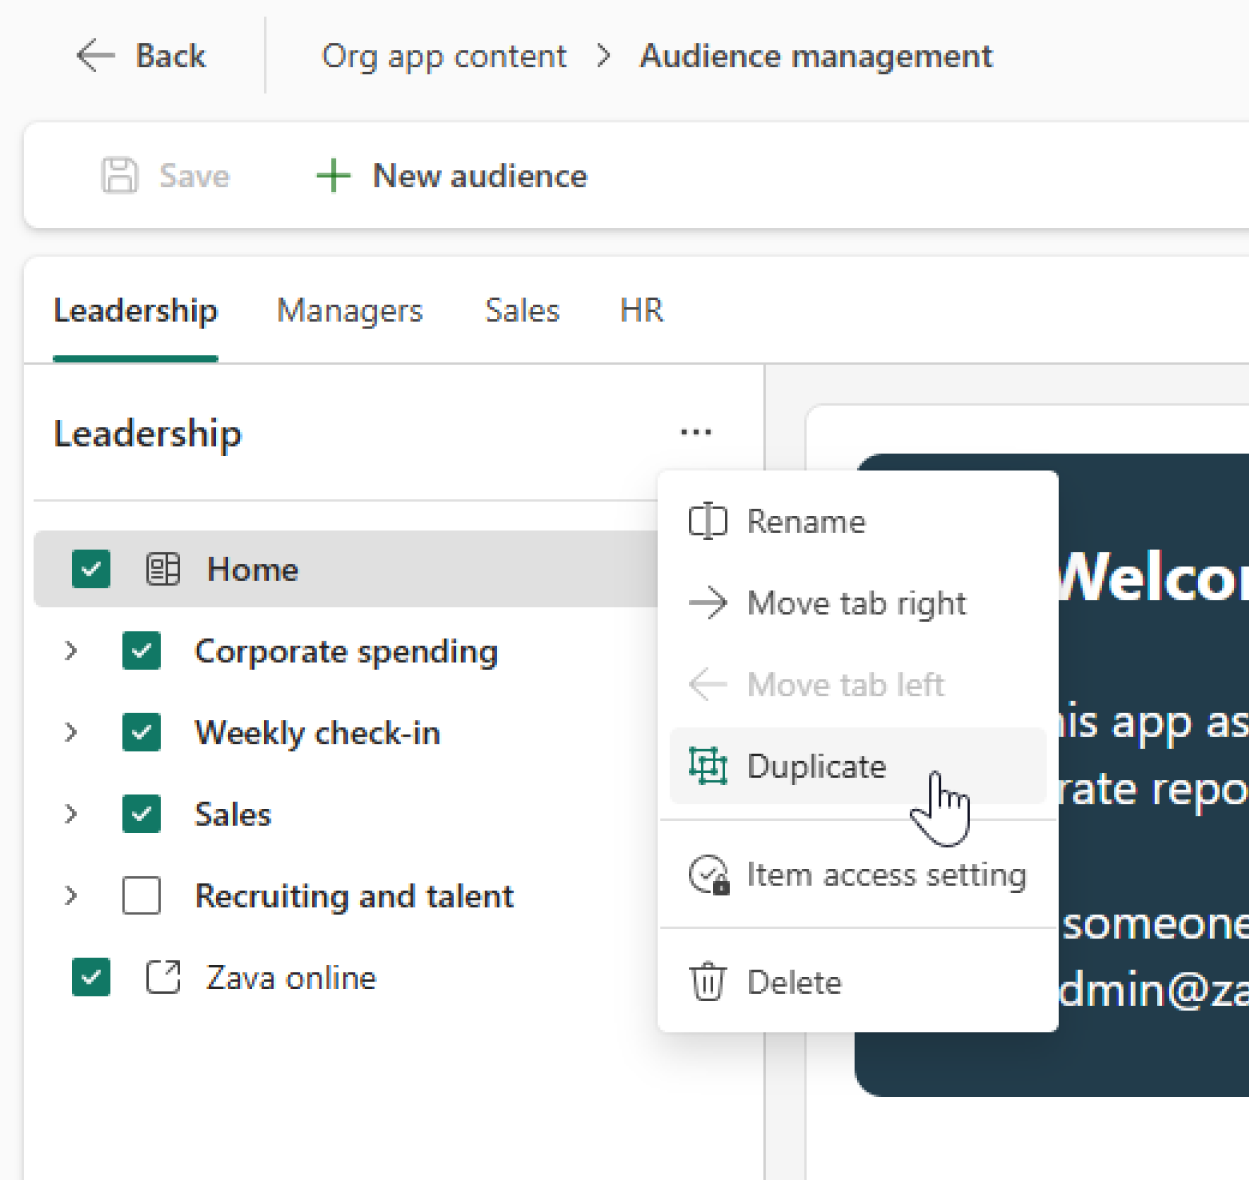Open the HR audience tab

point(642,311)
